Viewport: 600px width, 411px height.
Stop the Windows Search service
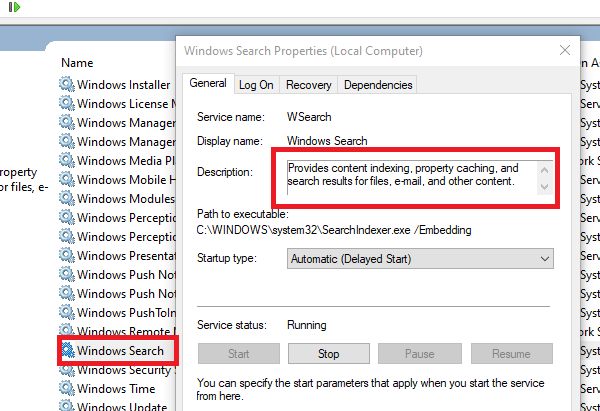pyautogui.click(x=328, y=353)
